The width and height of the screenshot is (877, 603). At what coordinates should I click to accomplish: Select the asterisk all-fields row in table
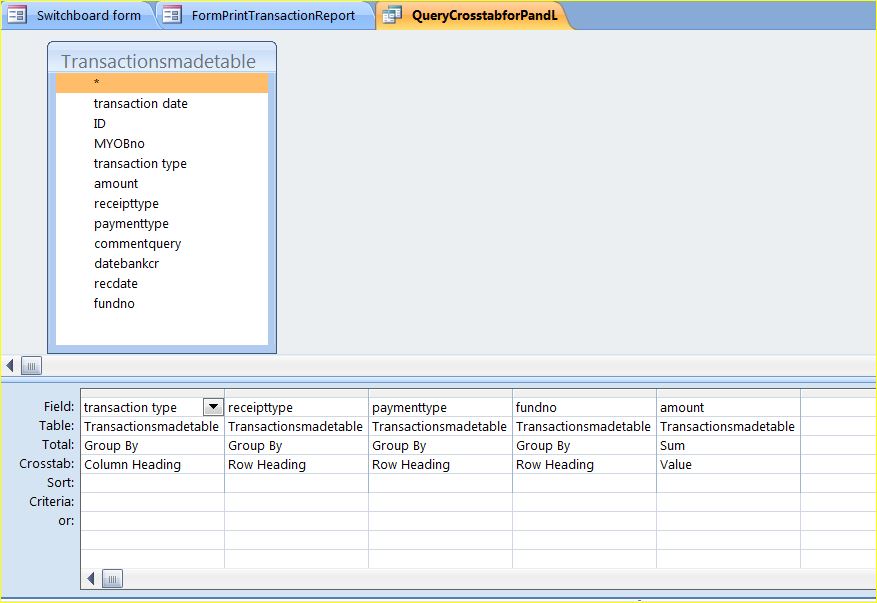[162, 83]
